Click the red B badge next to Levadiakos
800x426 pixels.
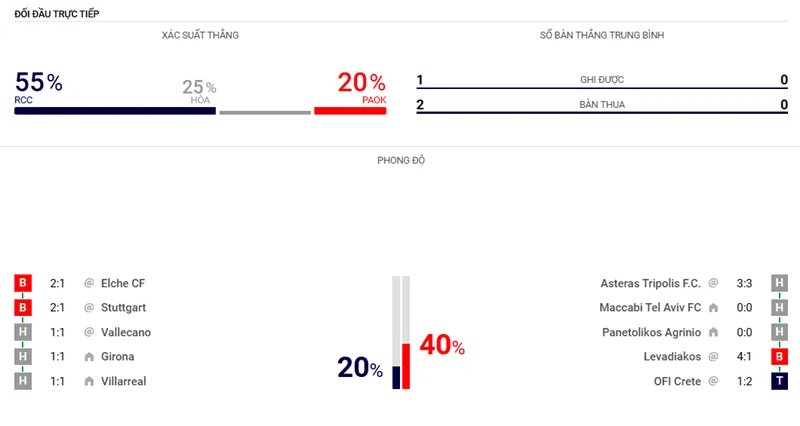point(777,356)
